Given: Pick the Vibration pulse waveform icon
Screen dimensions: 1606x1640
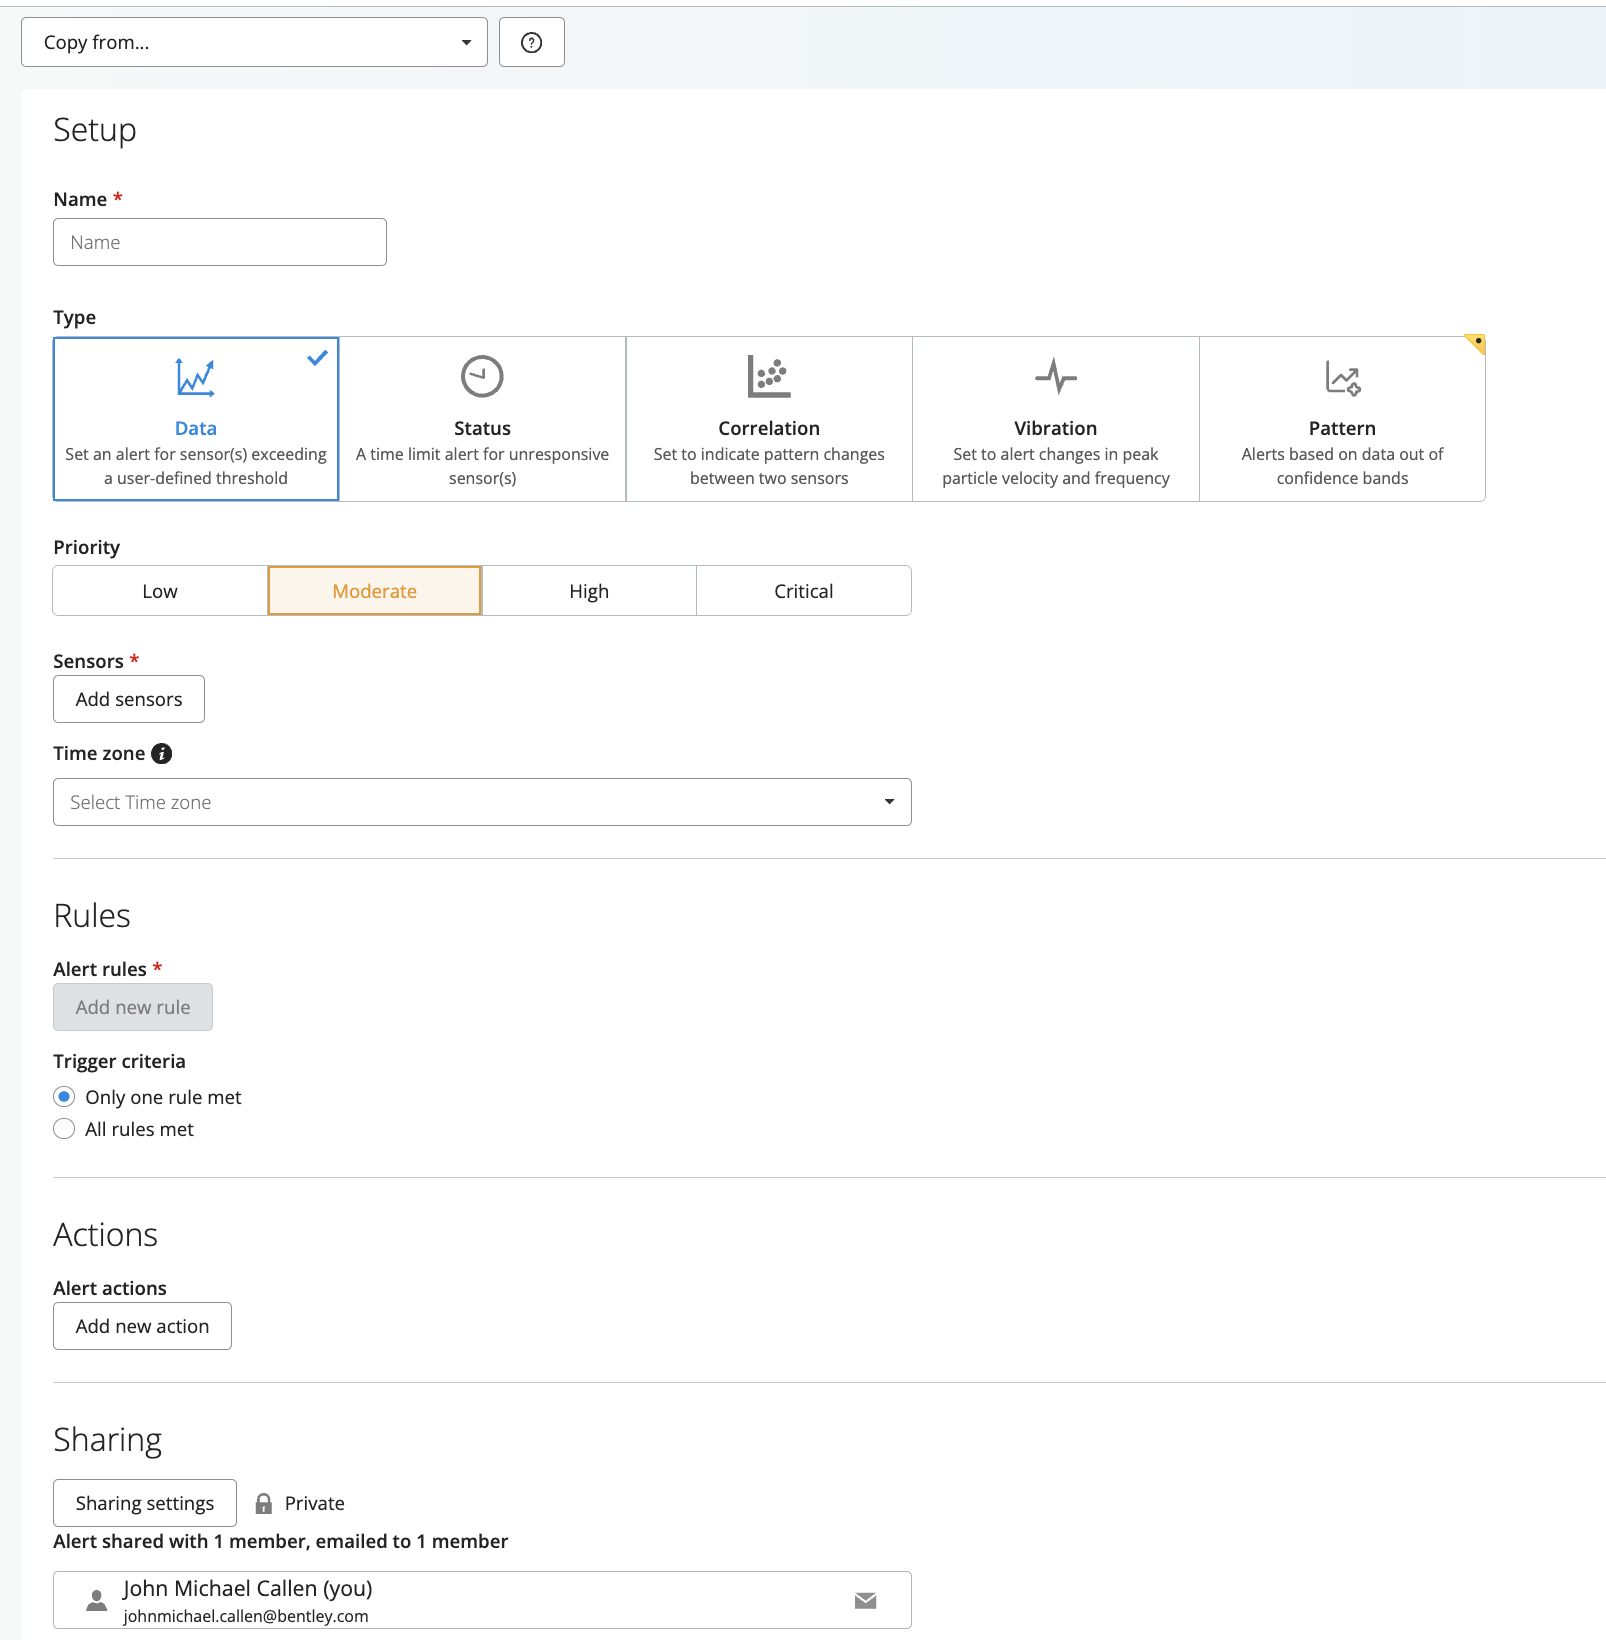Looking at the screenshot, I should click(x=1055, y=377).
